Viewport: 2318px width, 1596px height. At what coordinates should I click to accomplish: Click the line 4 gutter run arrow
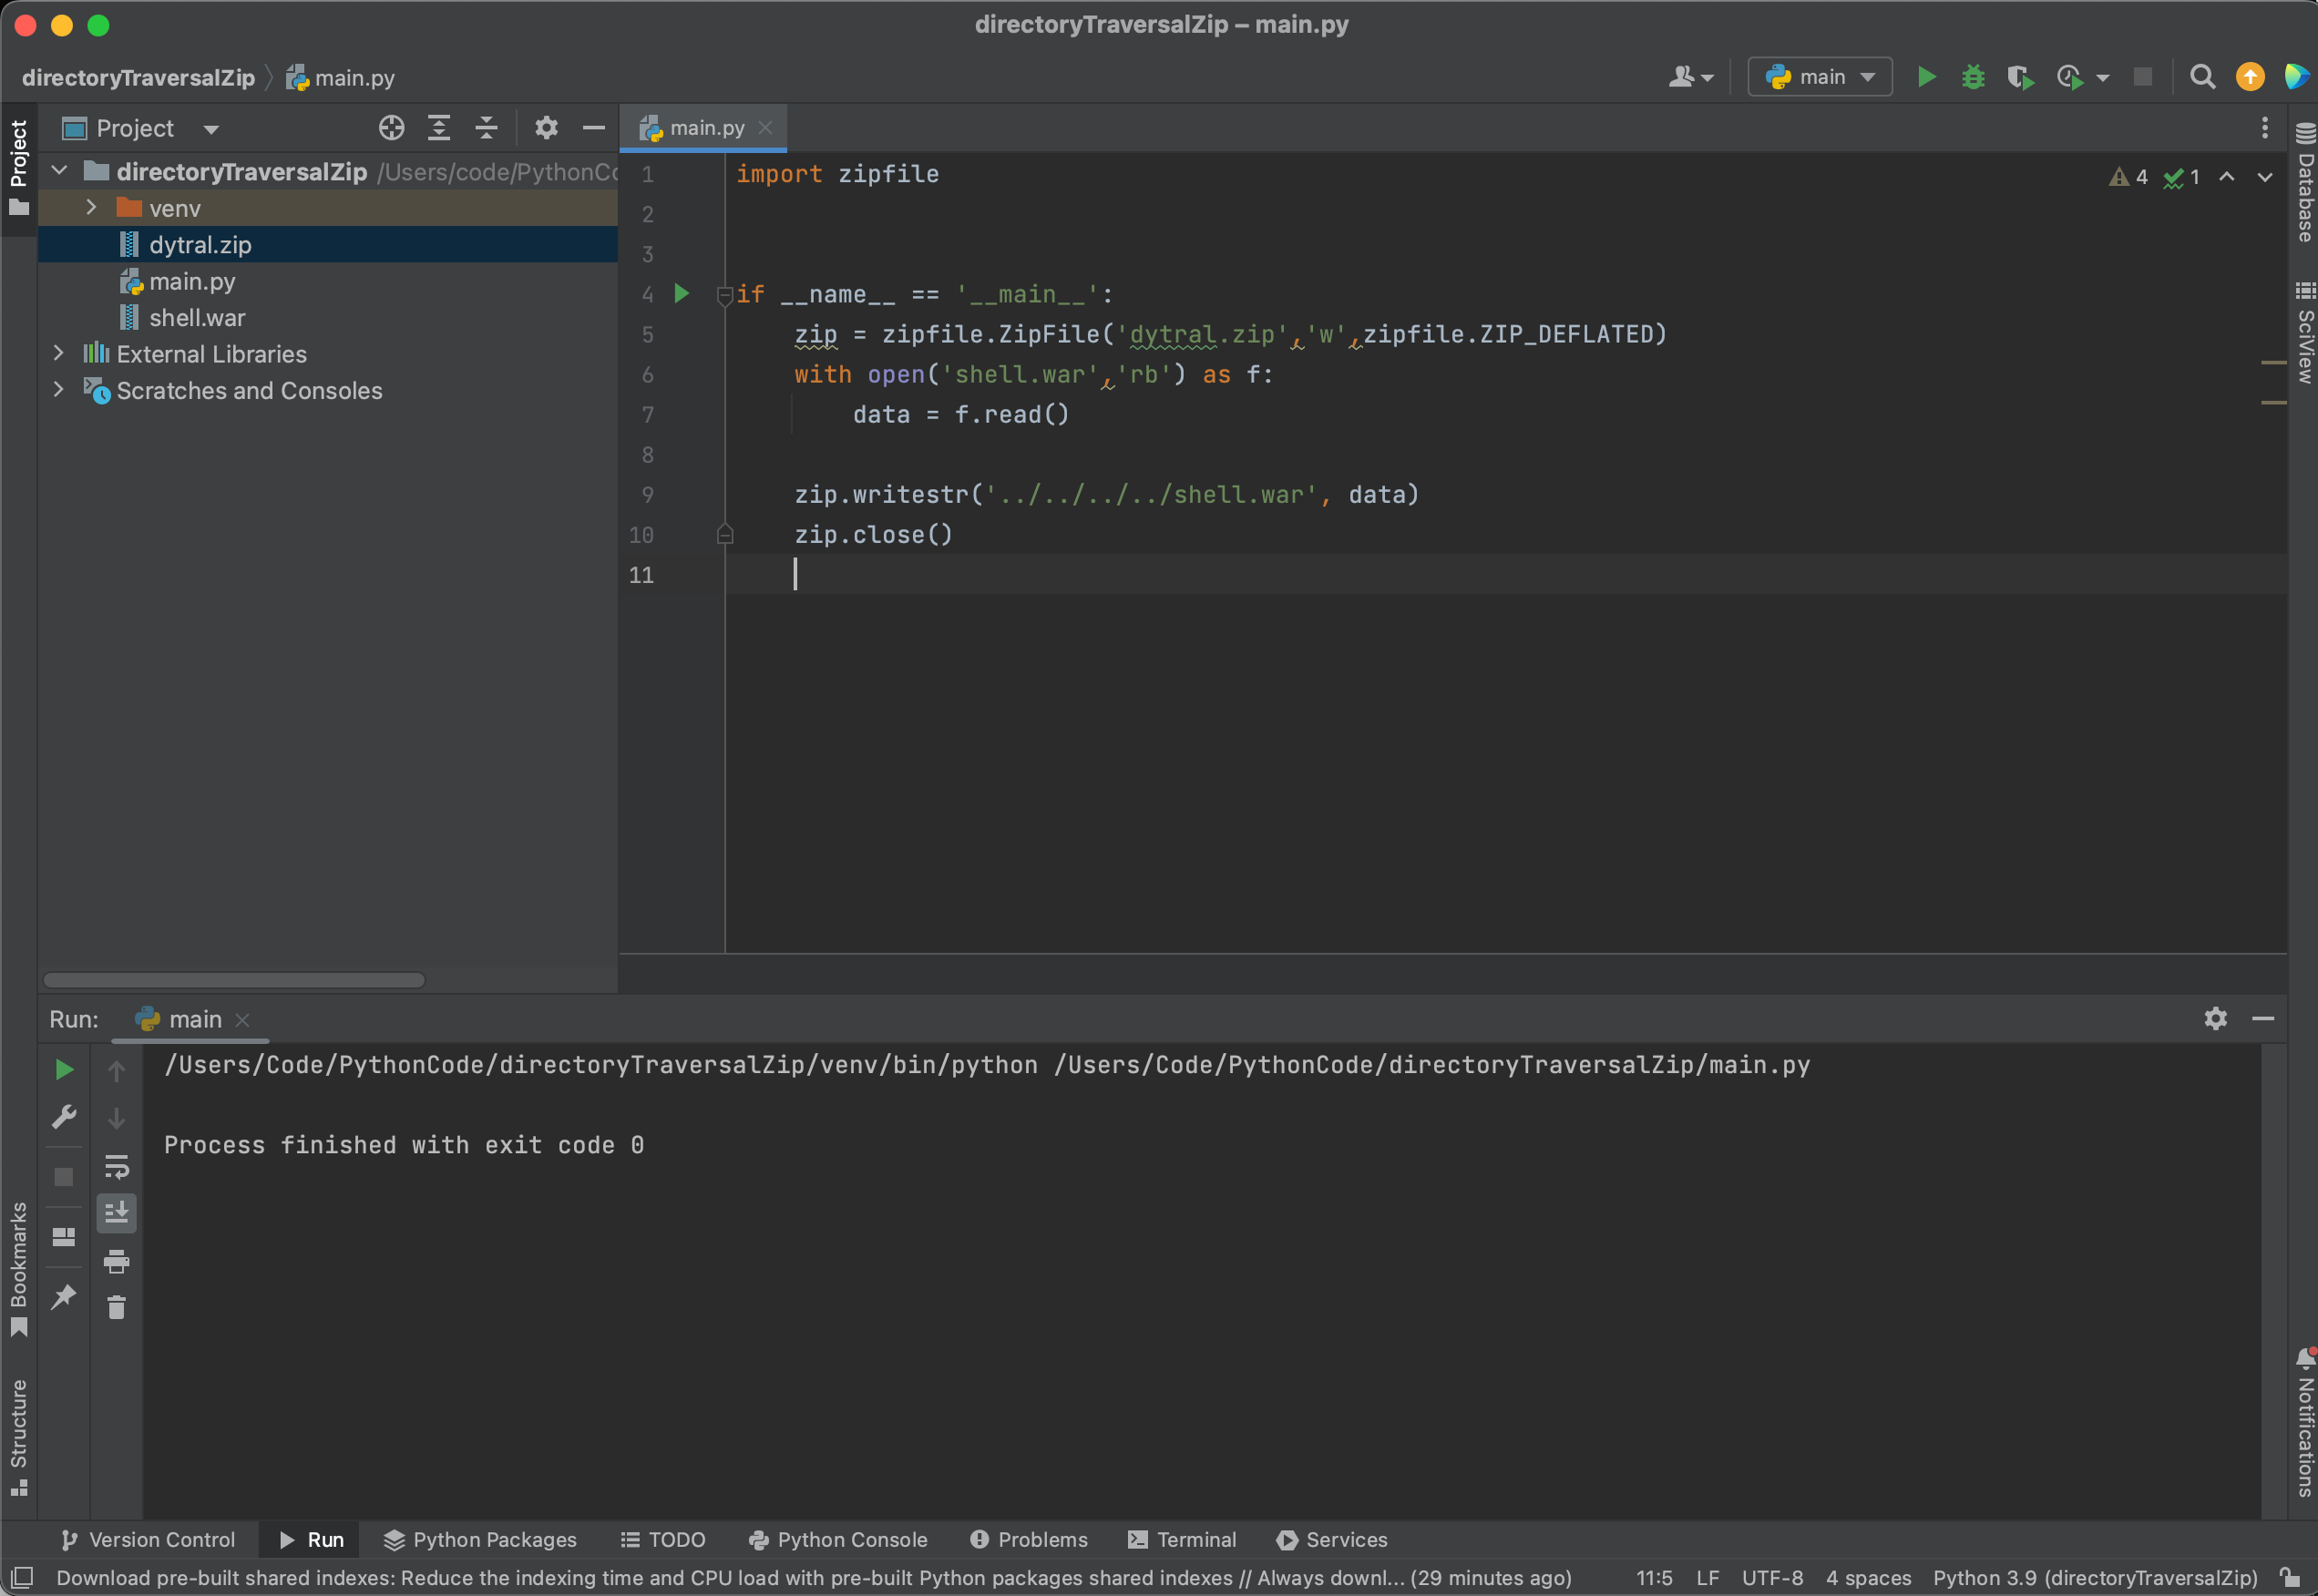coord(682,293)
